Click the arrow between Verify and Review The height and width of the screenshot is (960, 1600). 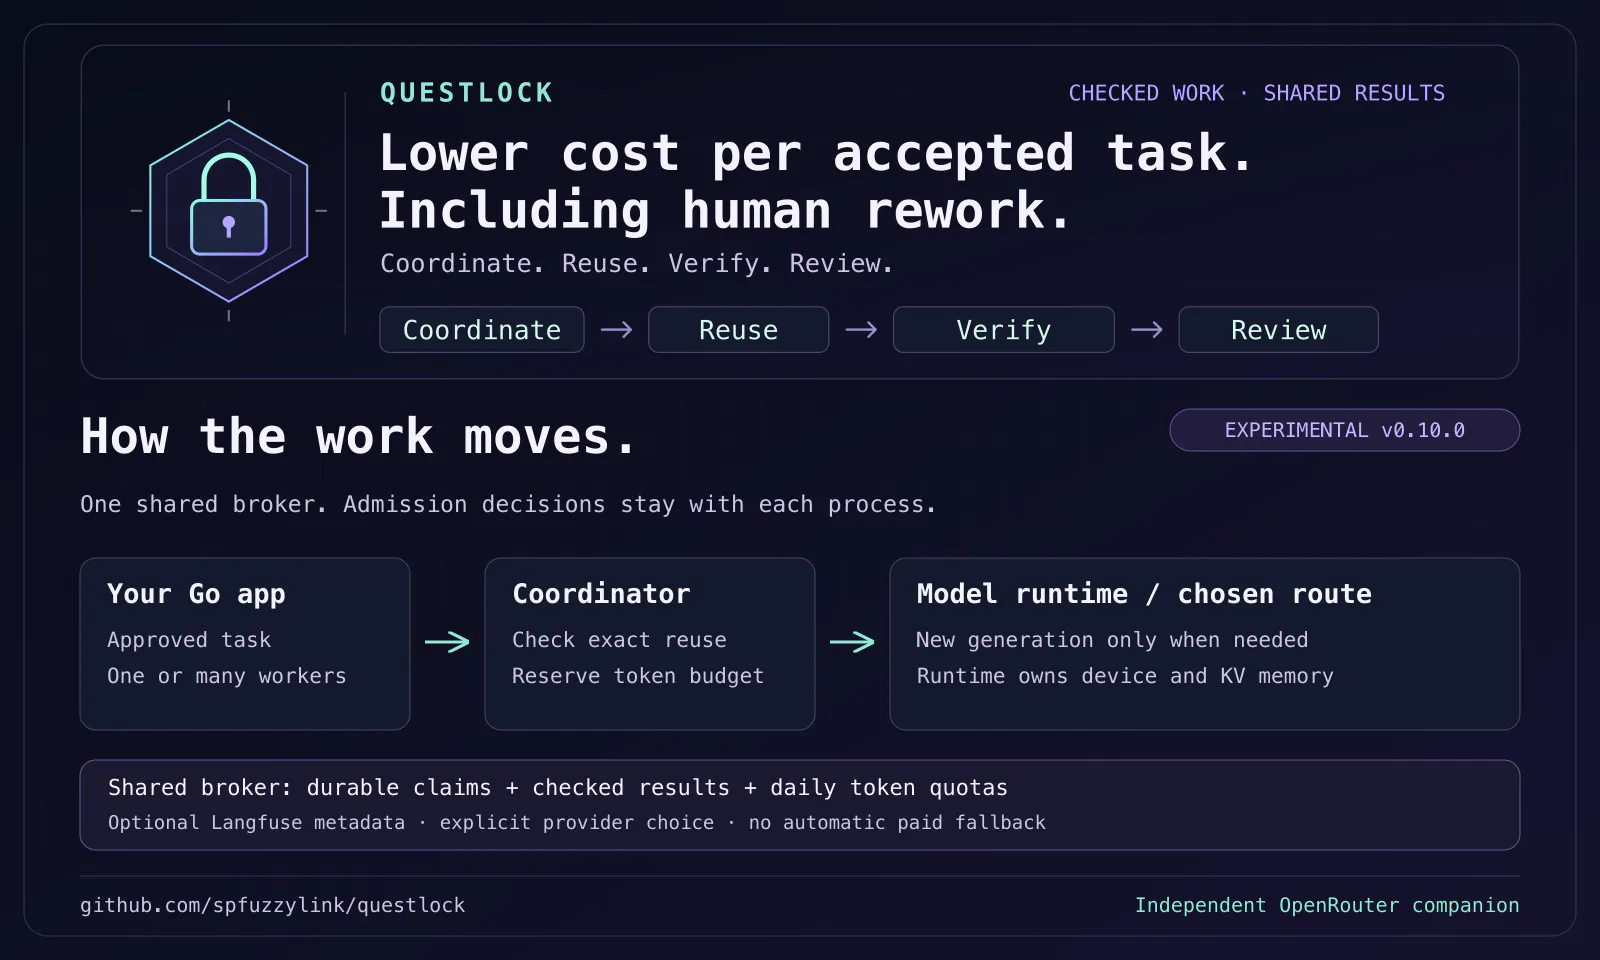(x=1146, y=329)
